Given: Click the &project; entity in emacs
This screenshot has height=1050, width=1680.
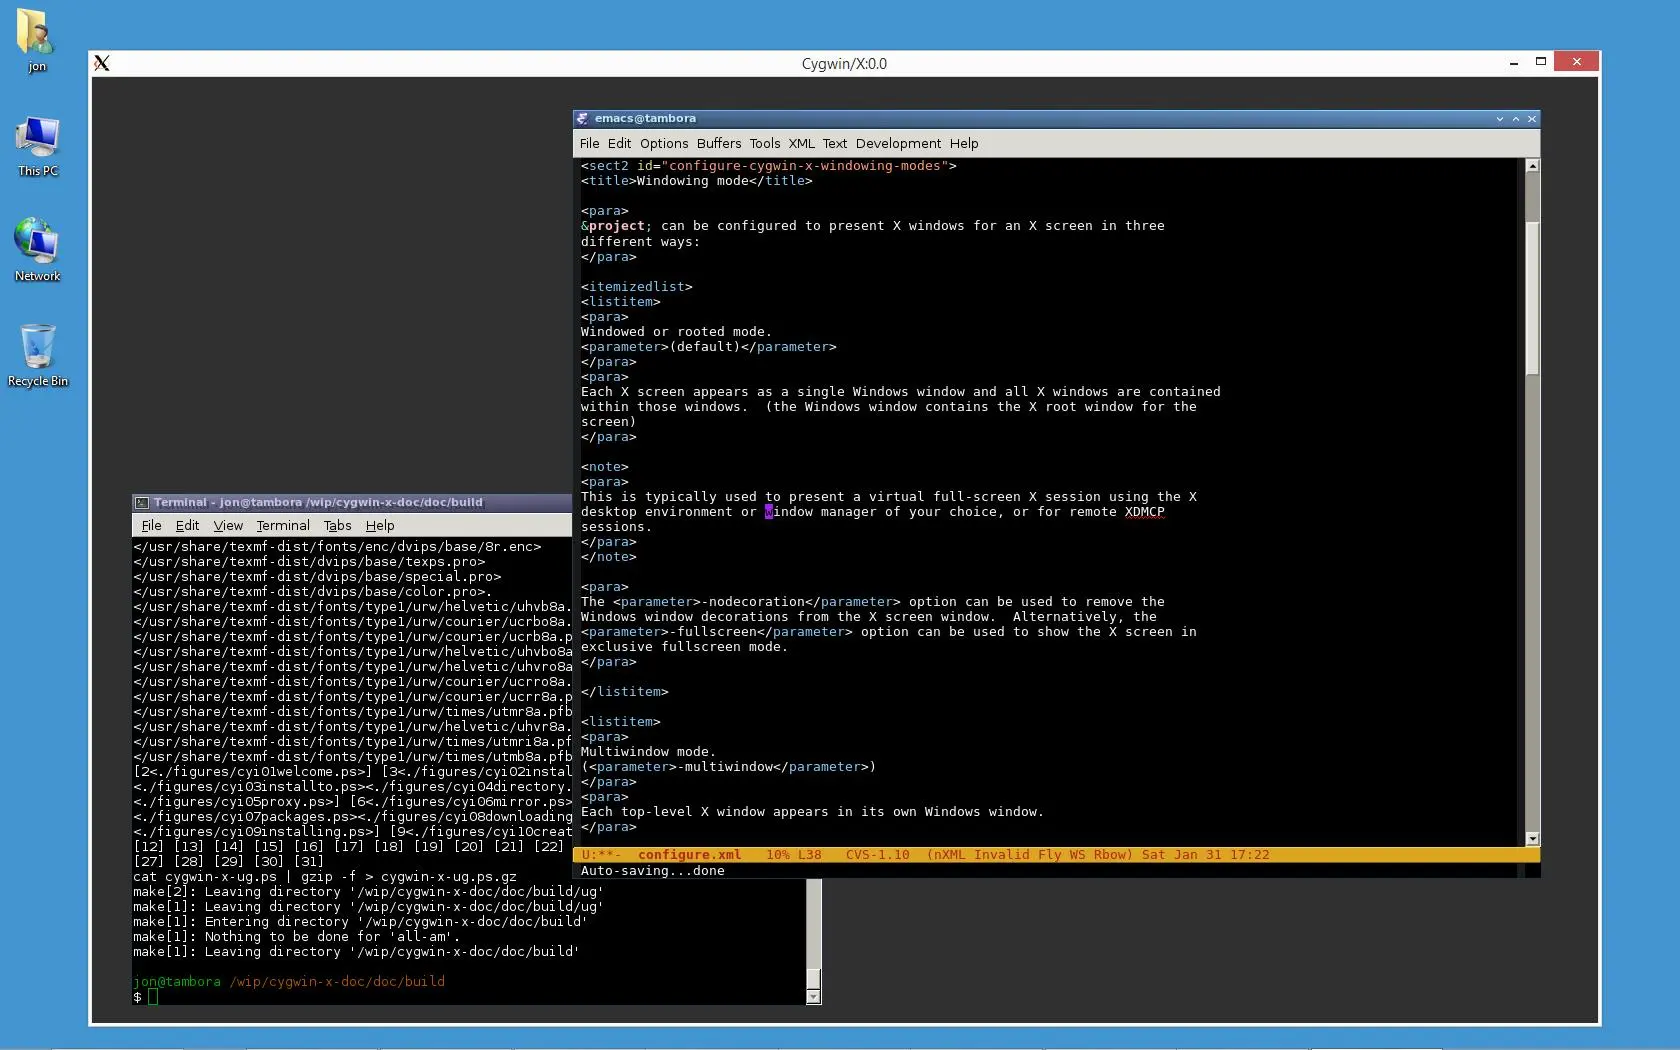Looking at the screenshot, I should coord(616,226).
